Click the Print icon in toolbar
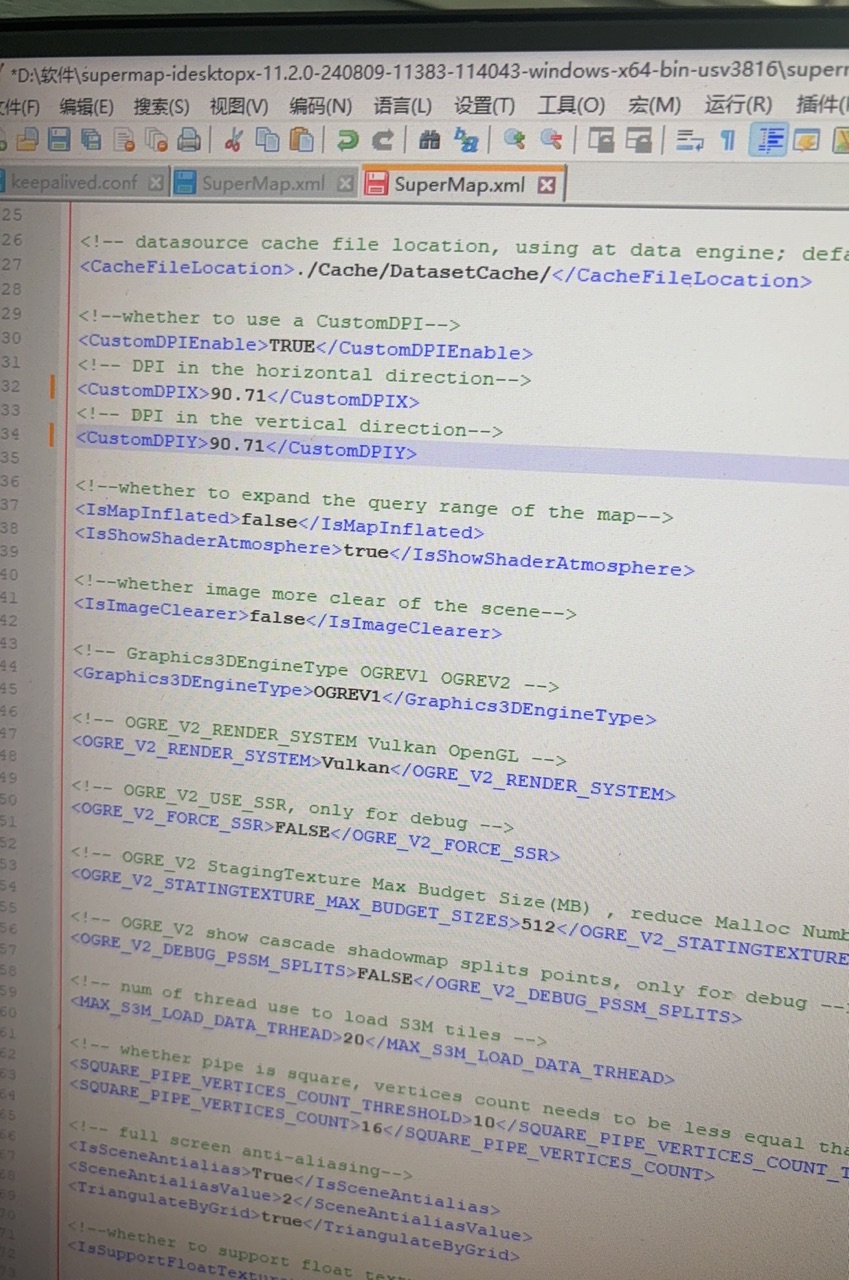The width and height of the screenshot is (849, 1280). 188,140
